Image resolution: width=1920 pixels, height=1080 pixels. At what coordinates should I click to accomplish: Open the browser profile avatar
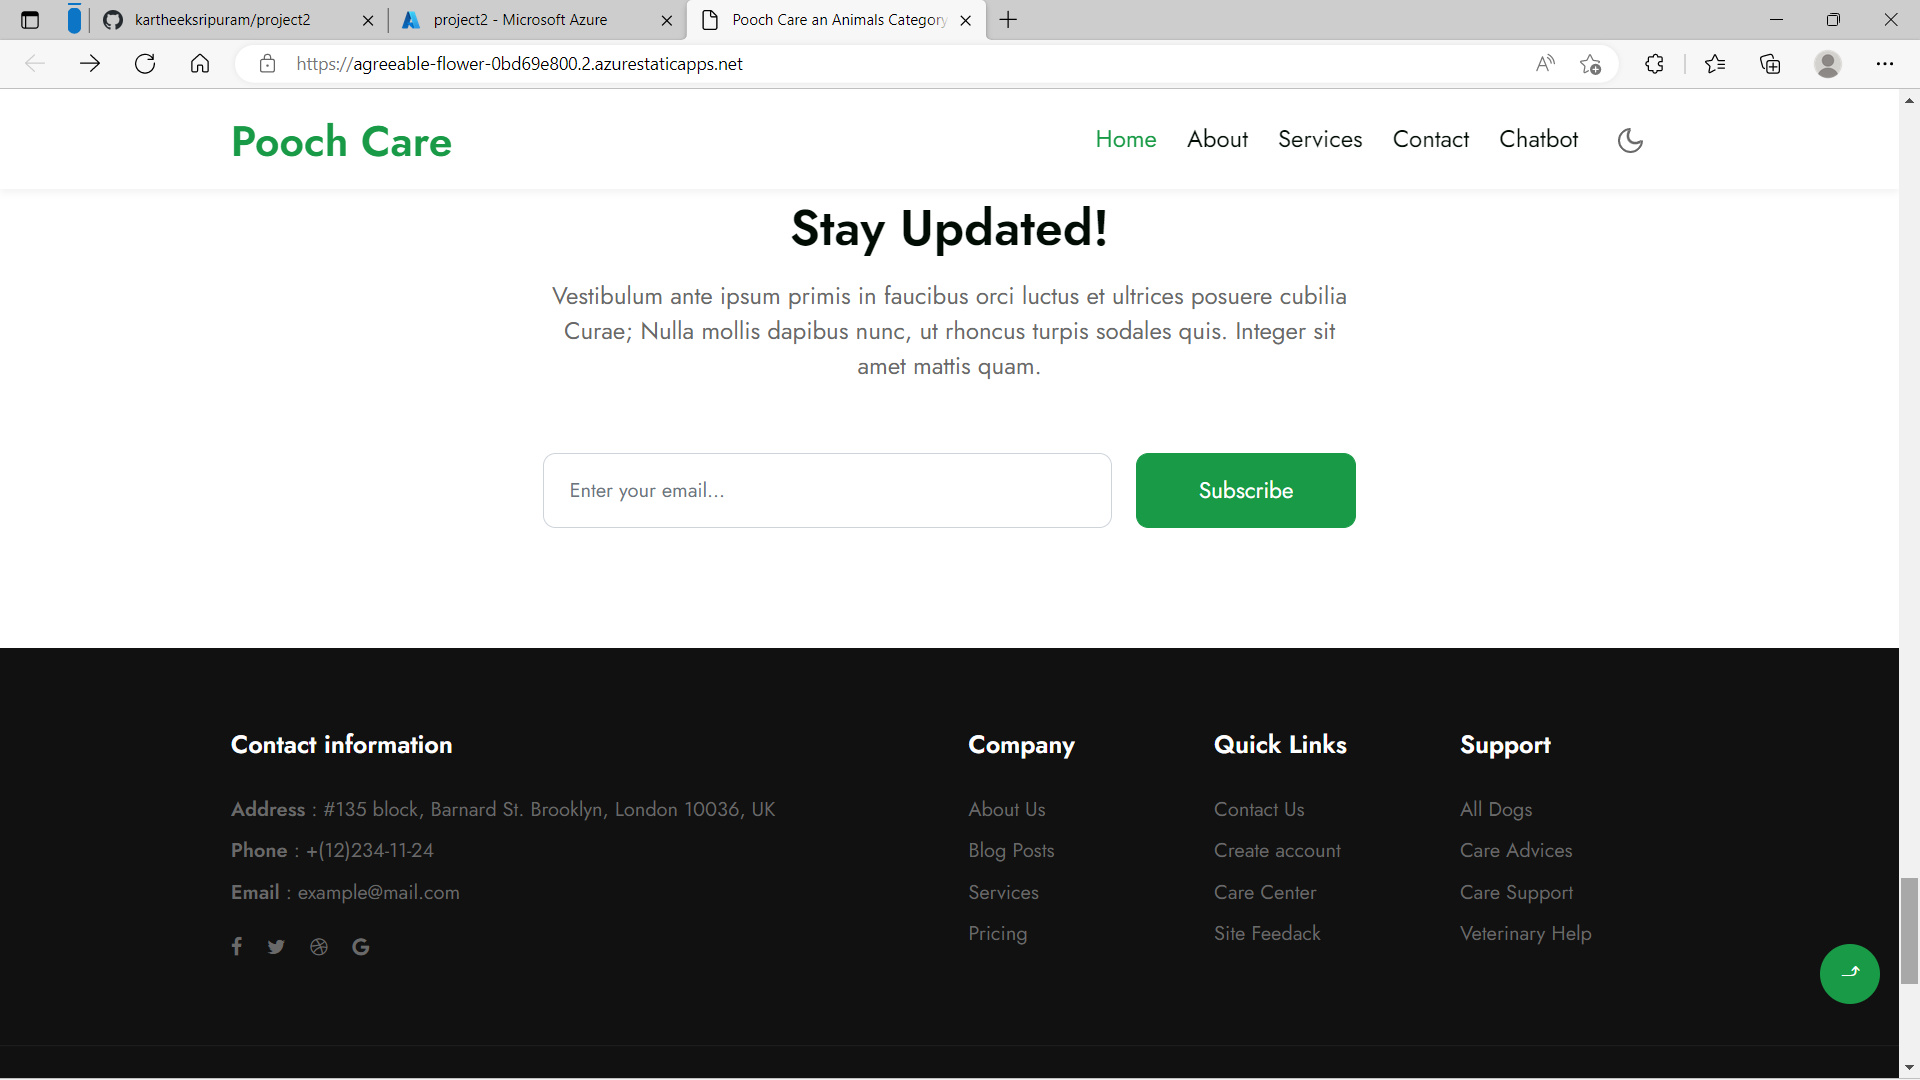tap(1828, 64)
